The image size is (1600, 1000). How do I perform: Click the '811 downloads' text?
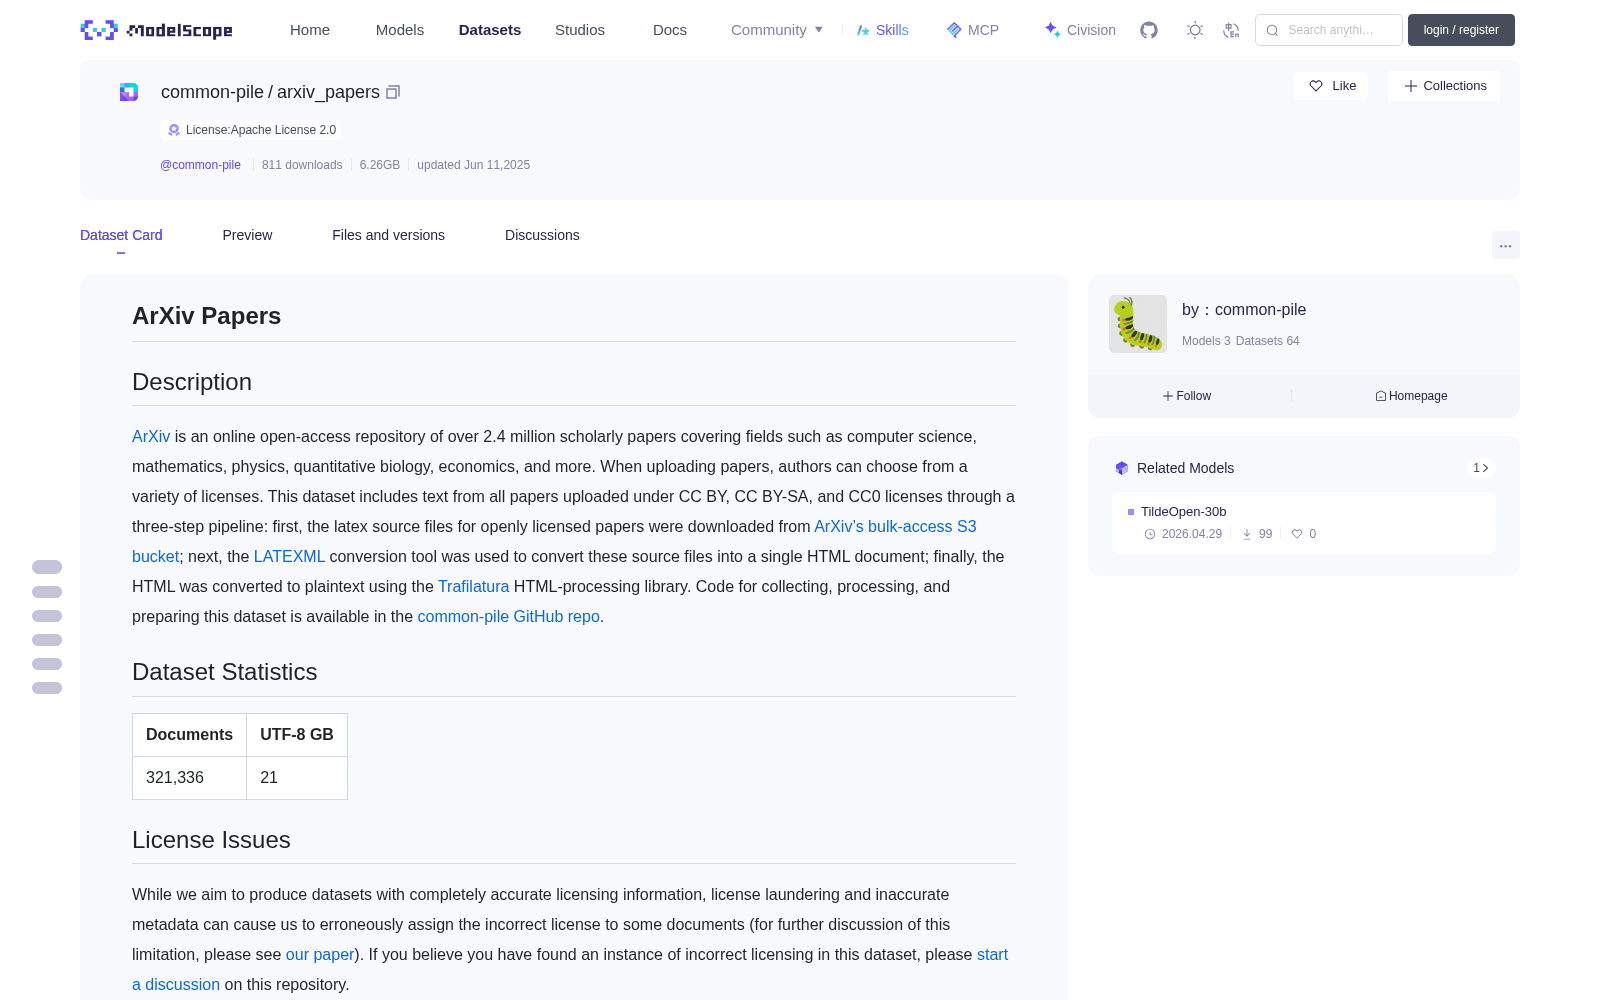[302, 165]
